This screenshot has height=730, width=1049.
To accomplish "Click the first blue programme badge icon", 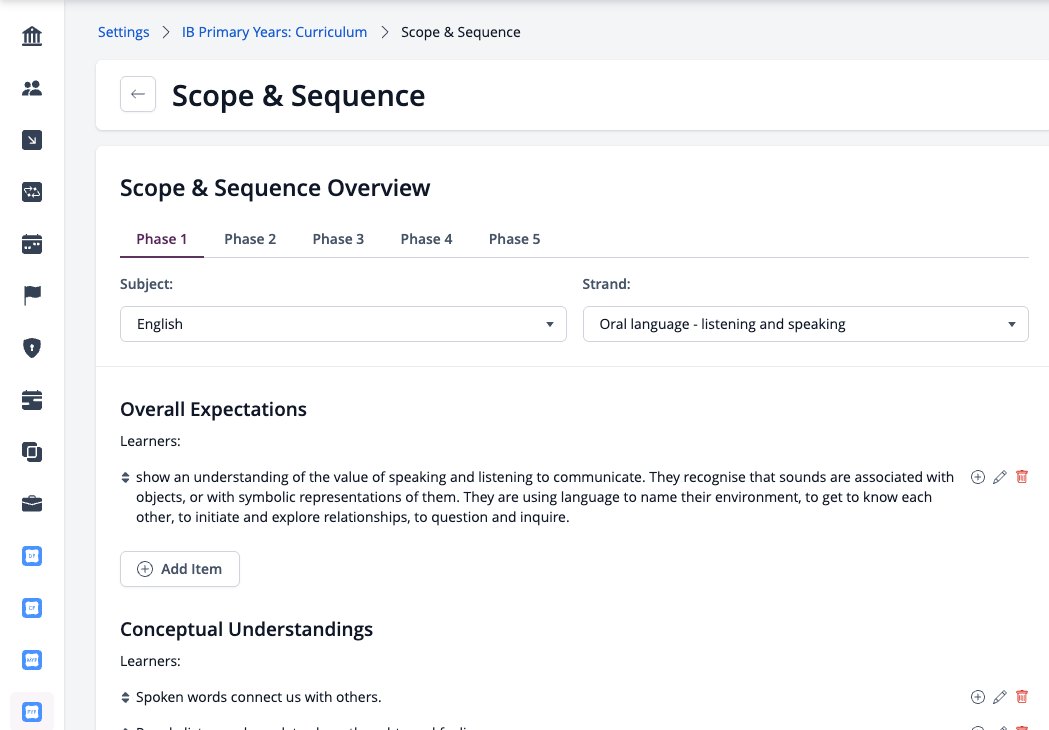I will click(x=31, y=556).
